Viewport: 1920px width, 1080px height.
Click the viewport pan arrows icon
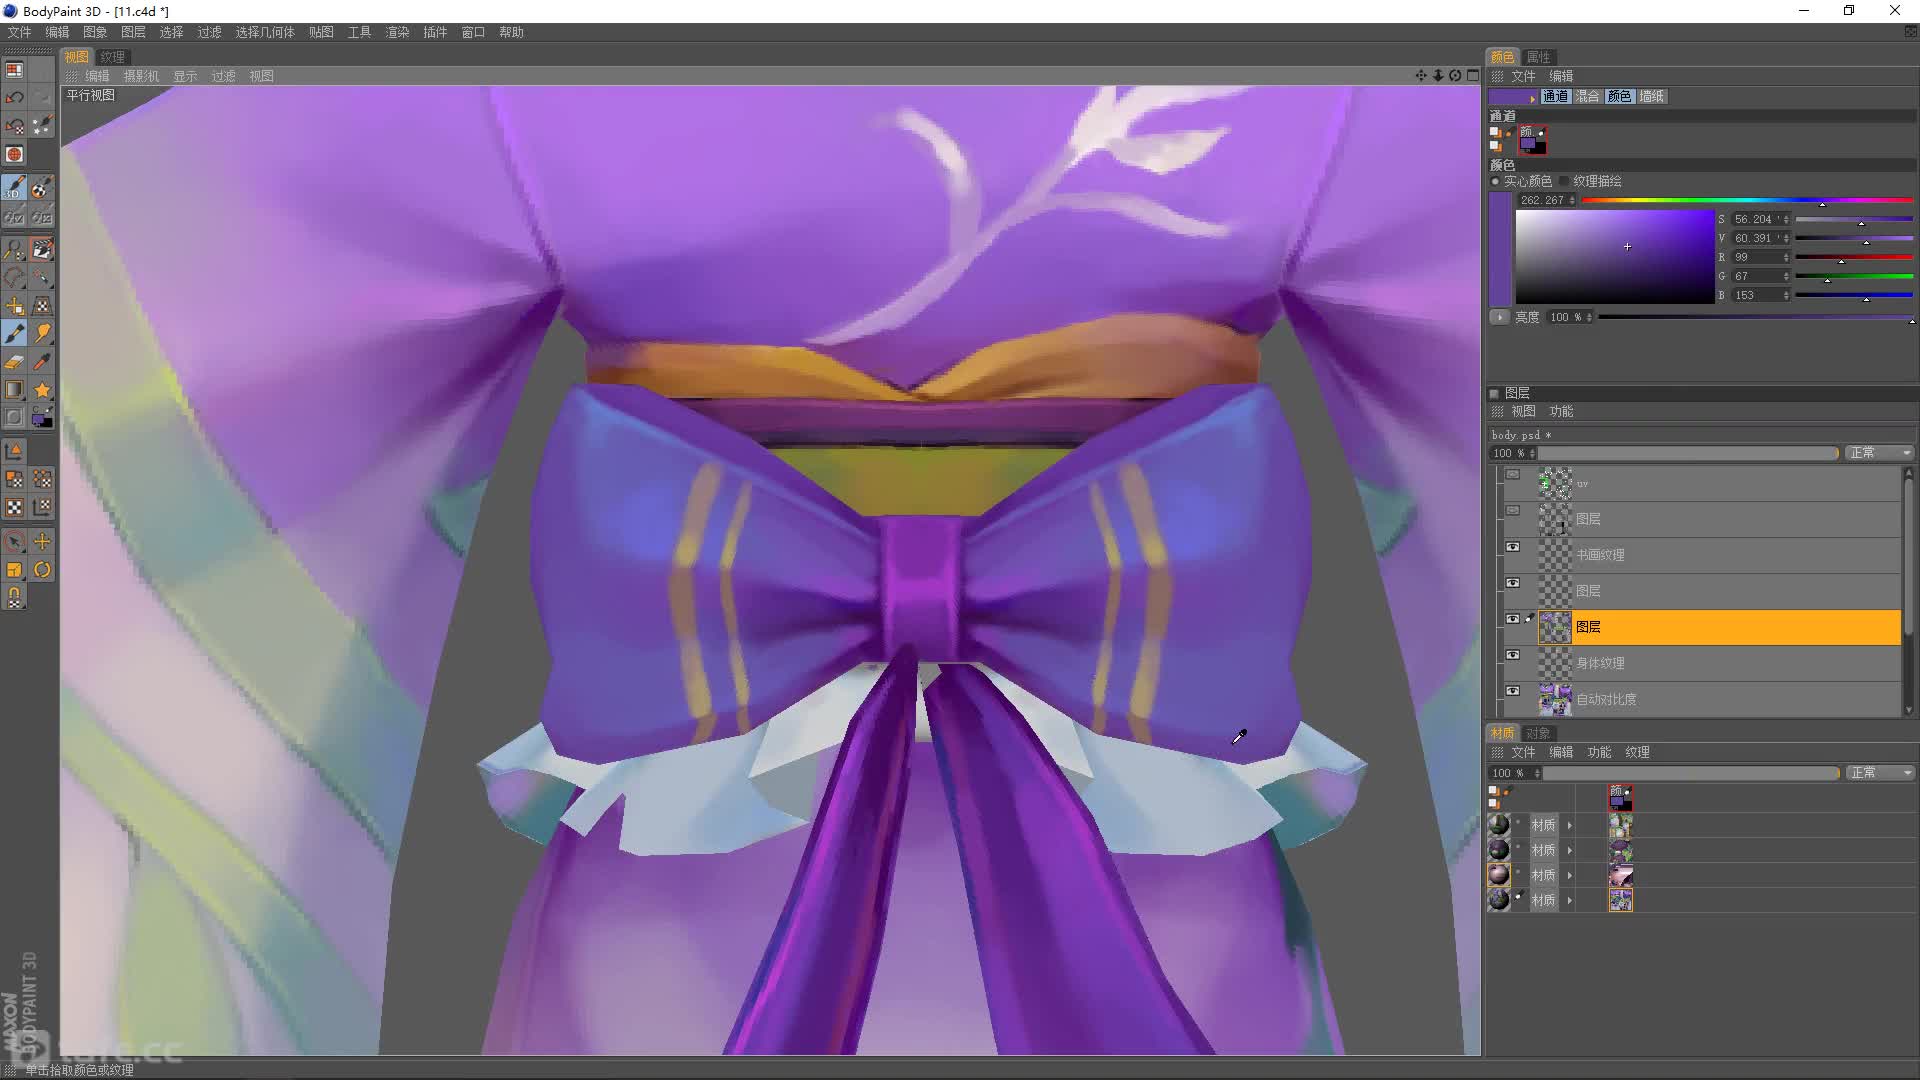coord(1421,75)
